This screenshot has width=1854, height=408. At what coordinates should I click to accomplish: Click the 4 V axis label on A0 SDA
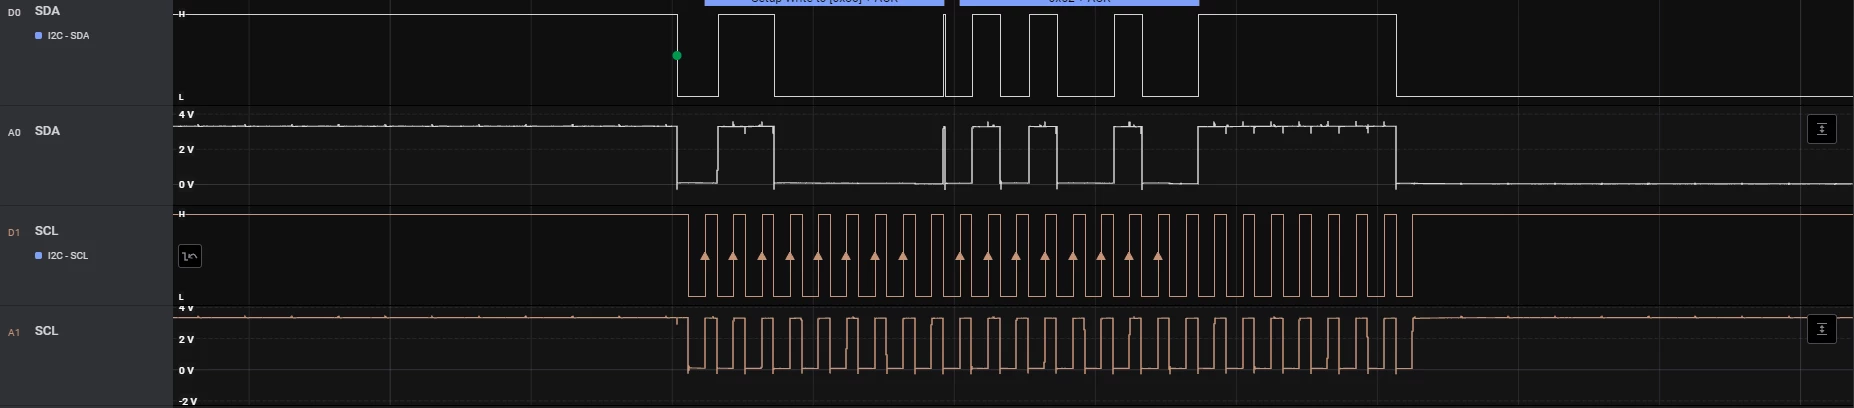pos(186,115)
